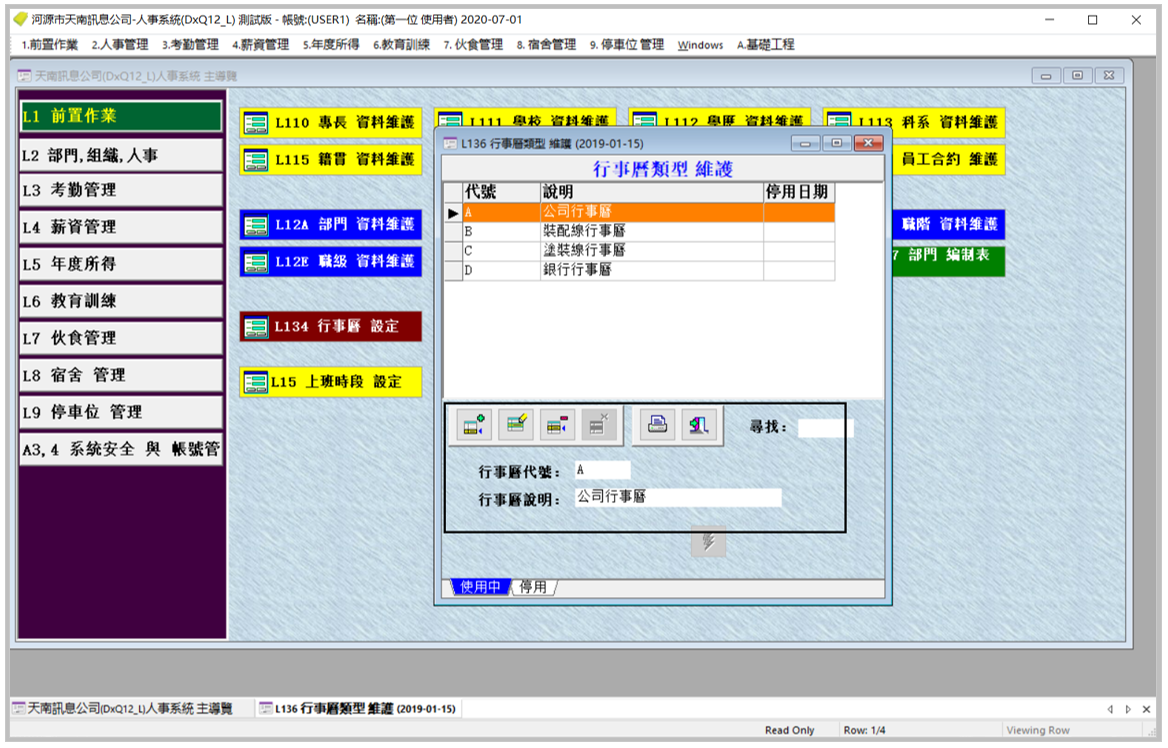Open the Windows menu in menu bar
The height and width of the screenshot is (748, 1168).
[x=700, y=45]
